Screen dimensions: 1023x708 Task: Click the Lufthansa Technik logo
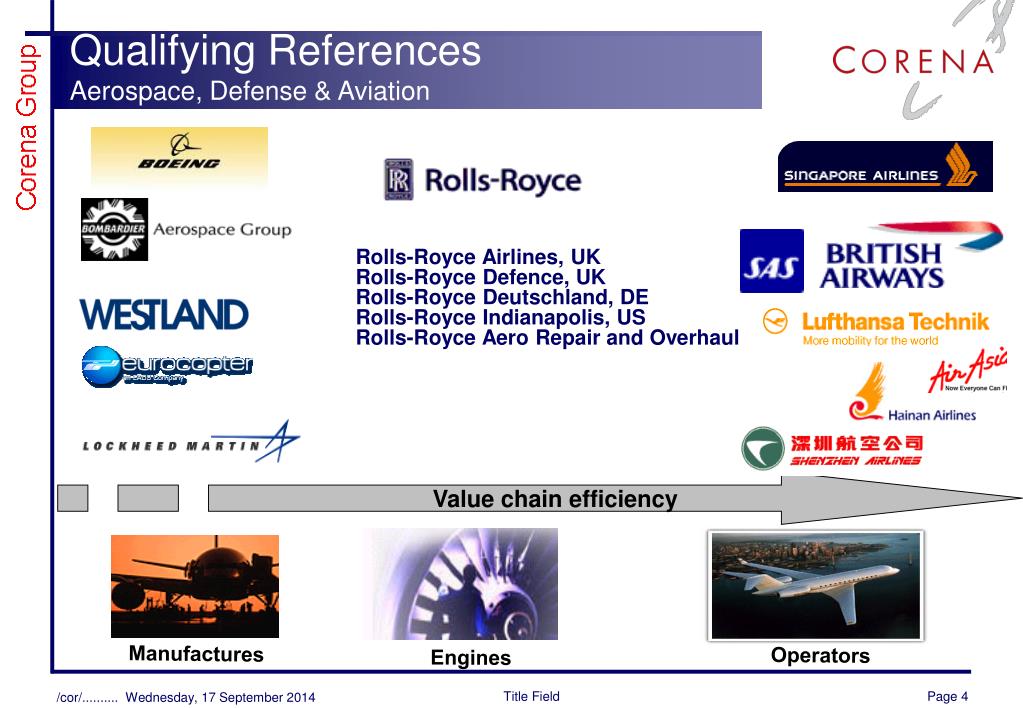pos(876,327)
